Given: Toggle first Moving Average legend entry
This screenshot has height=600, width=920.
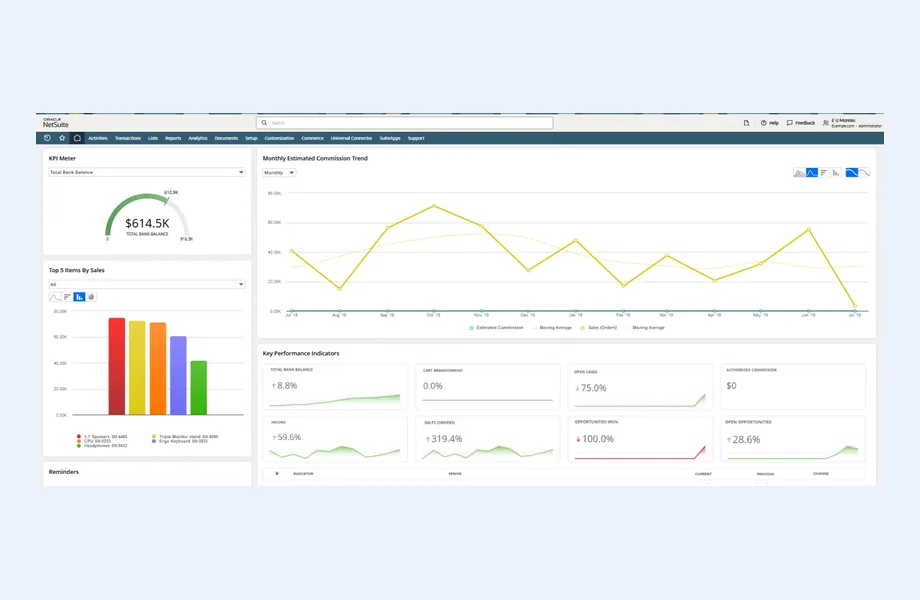Looking at the screenshot, I should point(552,328).
